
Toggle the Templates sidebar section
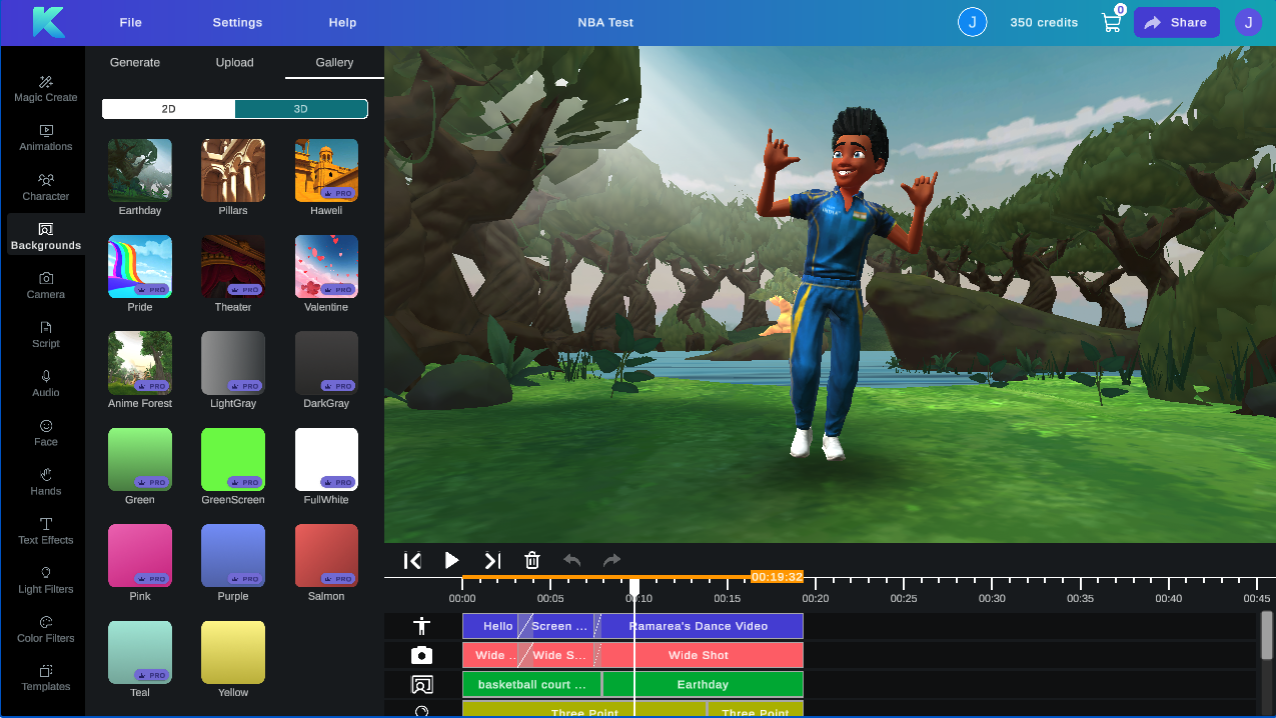pyautogui.click(x=45, y=677)
